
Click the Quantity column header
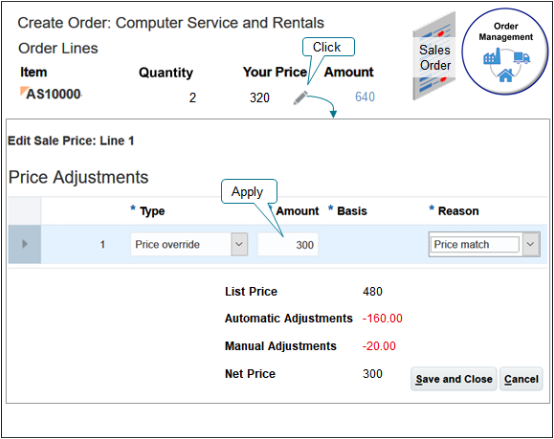(x=166, y=73)
